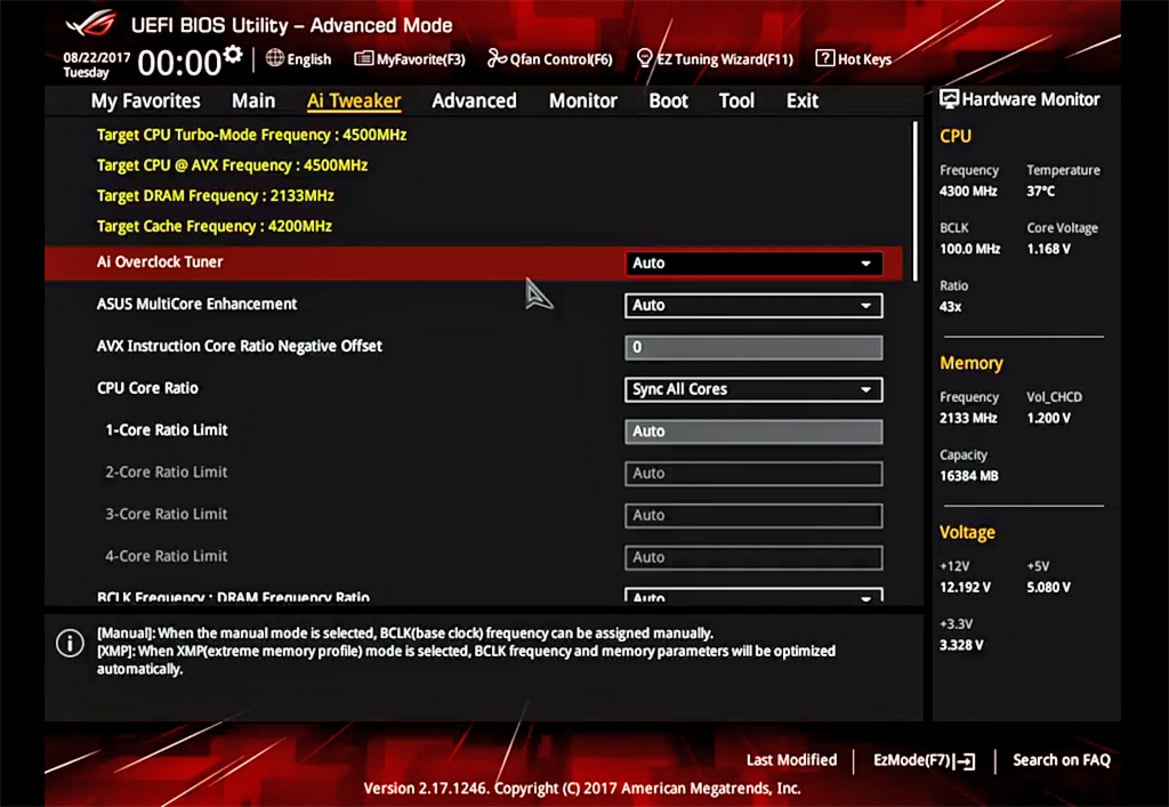Viewport: 1169px width, 807px height.
Task: Click the 2-Core Ratio Limit field
Action: (754, 474)
